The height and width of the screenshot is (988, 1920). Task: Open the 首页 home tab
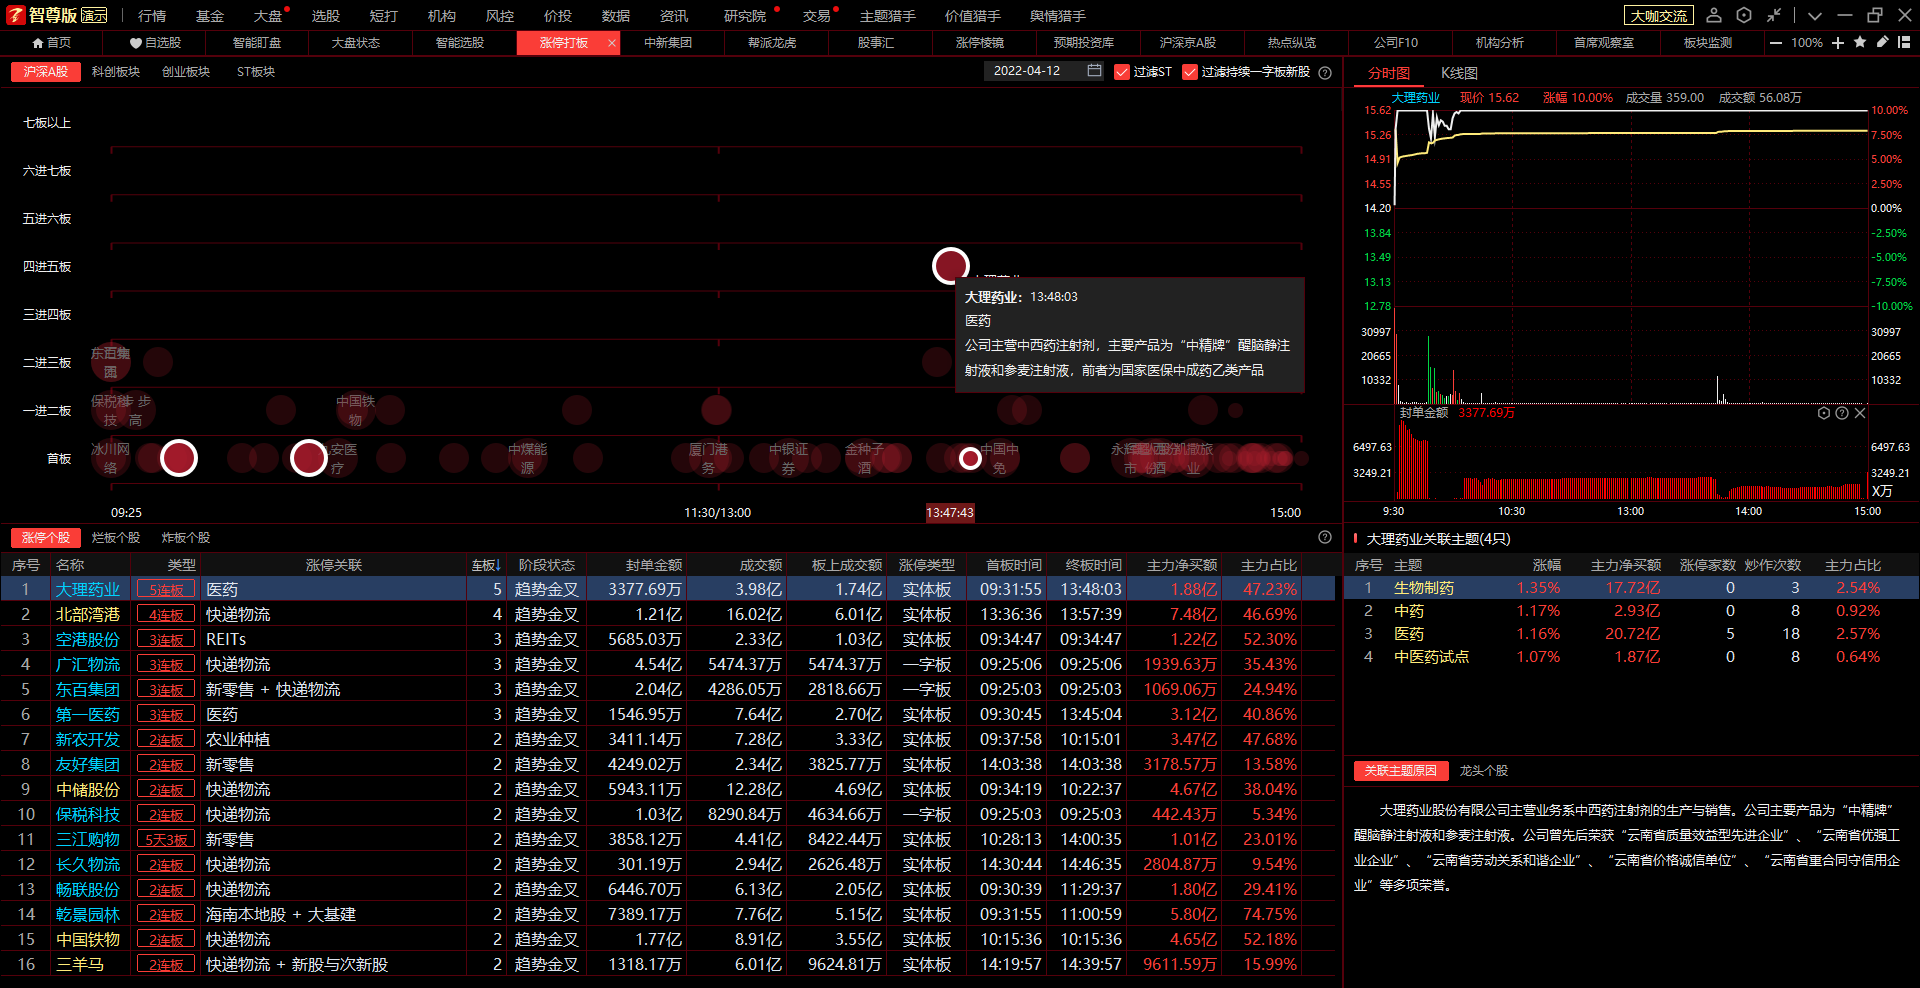tap(52, 43)
